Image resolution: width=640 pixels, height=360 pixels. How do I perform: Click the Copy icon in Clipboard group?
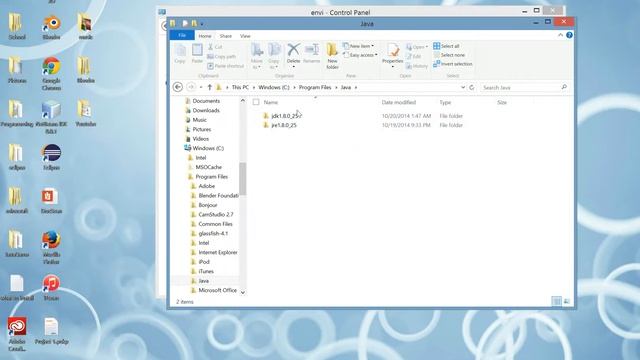tap(180, 51)
